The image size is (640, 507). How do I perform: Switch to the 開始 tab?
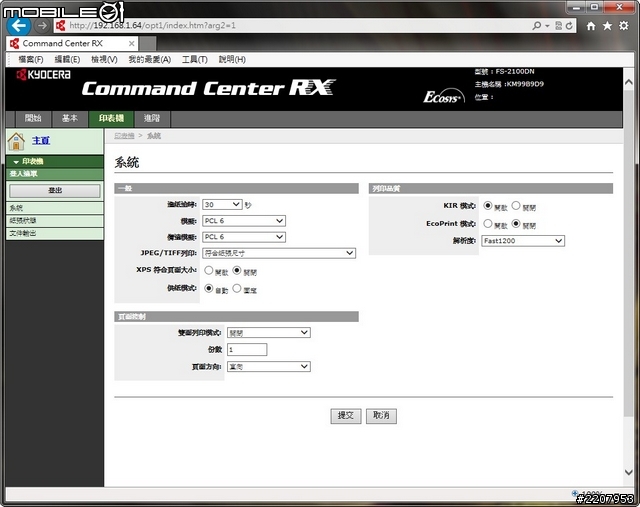coord(33,119)
